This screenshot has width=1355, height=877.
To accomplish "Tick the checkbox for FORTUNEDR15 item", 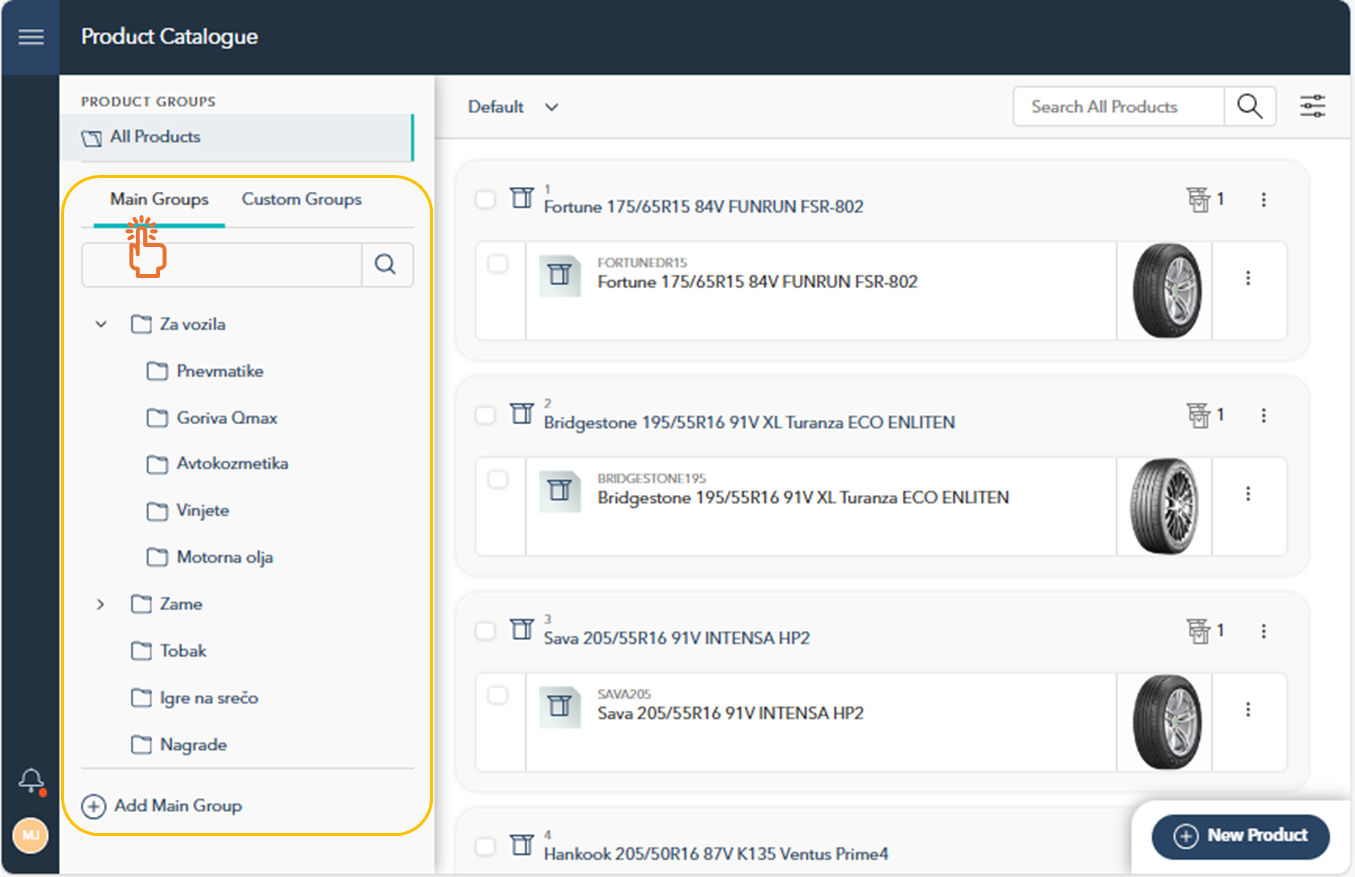I will pyautogui.click(x=497, y=264).
